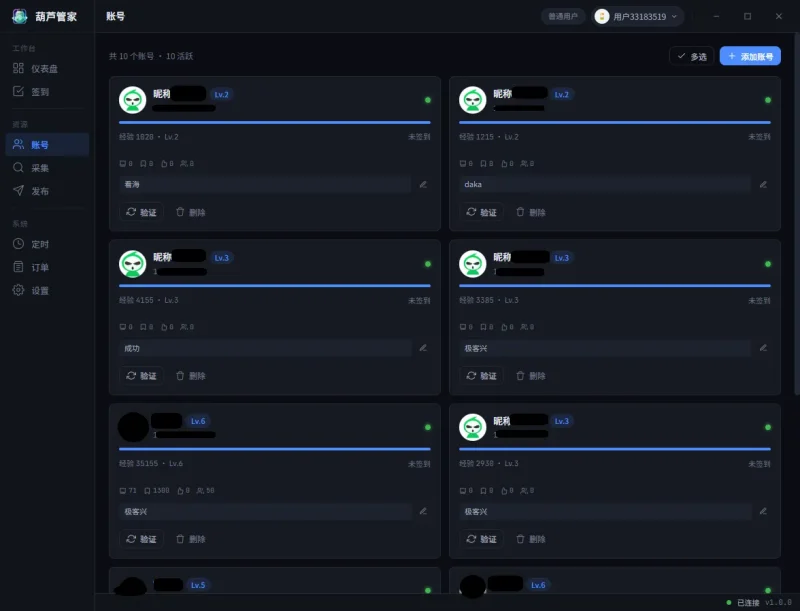Click 删除 on the 经验 2938 account card
Image resolution: width=800 pixels, height=611 pixels.
coord(531,539)
